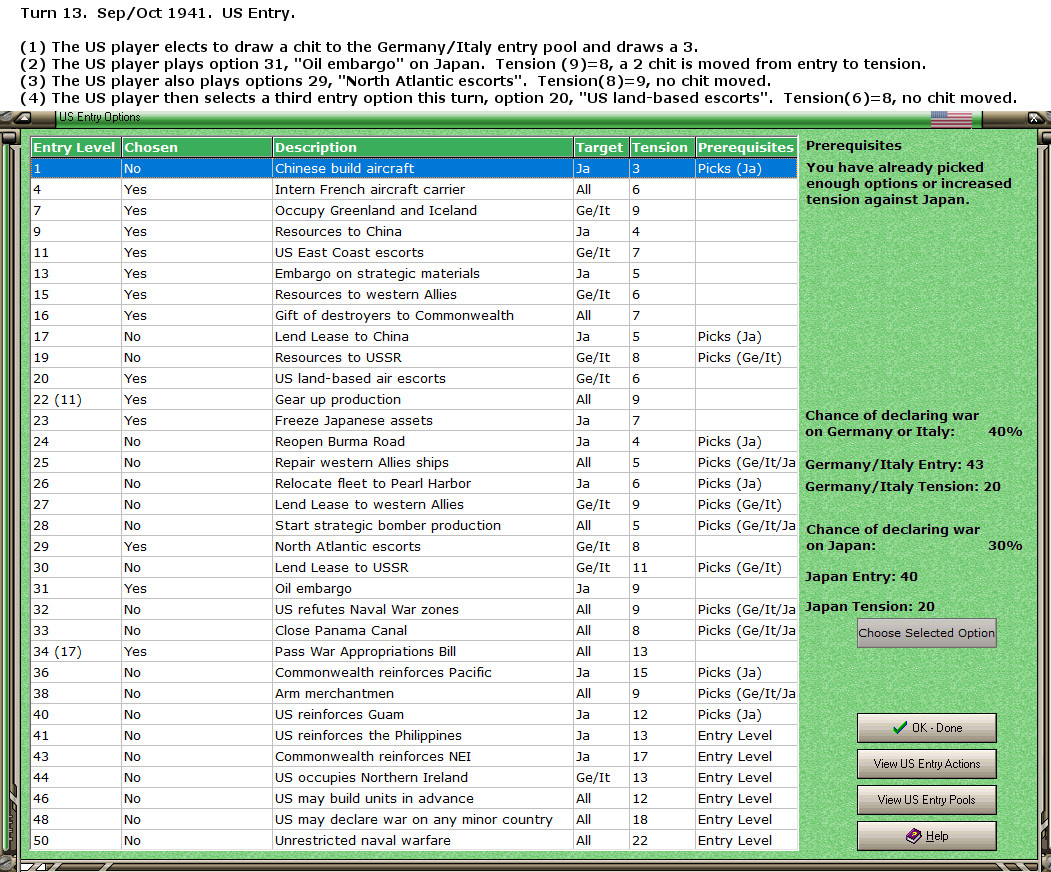The height and width of the screenshot is (872, 1051).
Task: Click the Entry Level column header
Action: (76, 147)
